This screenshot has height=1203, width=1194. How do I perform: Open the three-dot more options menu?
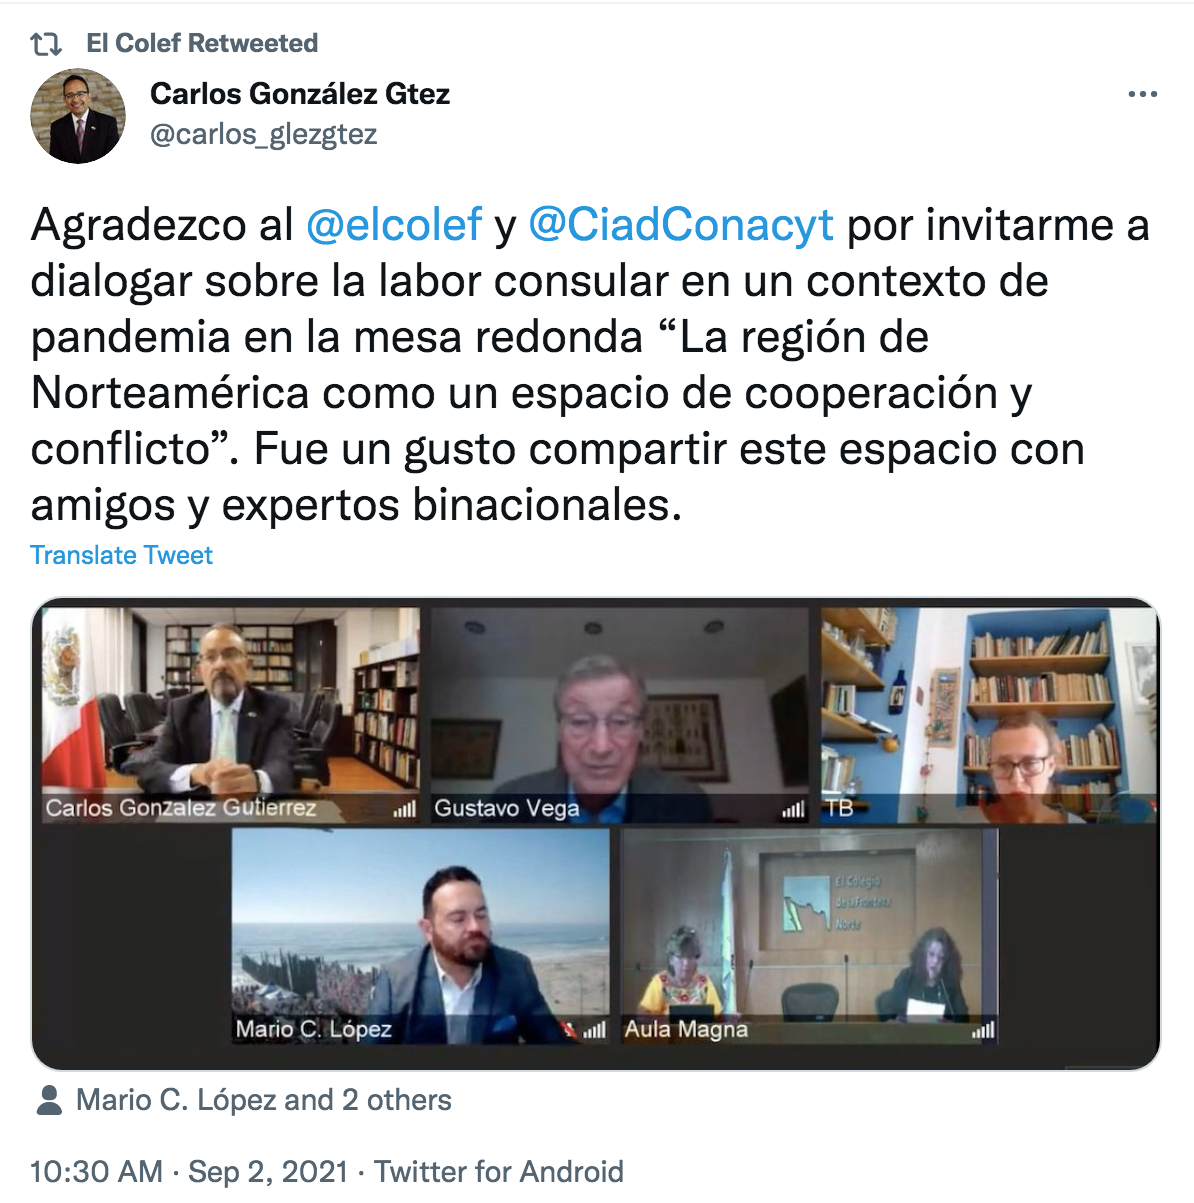(x=1142, y=94)
